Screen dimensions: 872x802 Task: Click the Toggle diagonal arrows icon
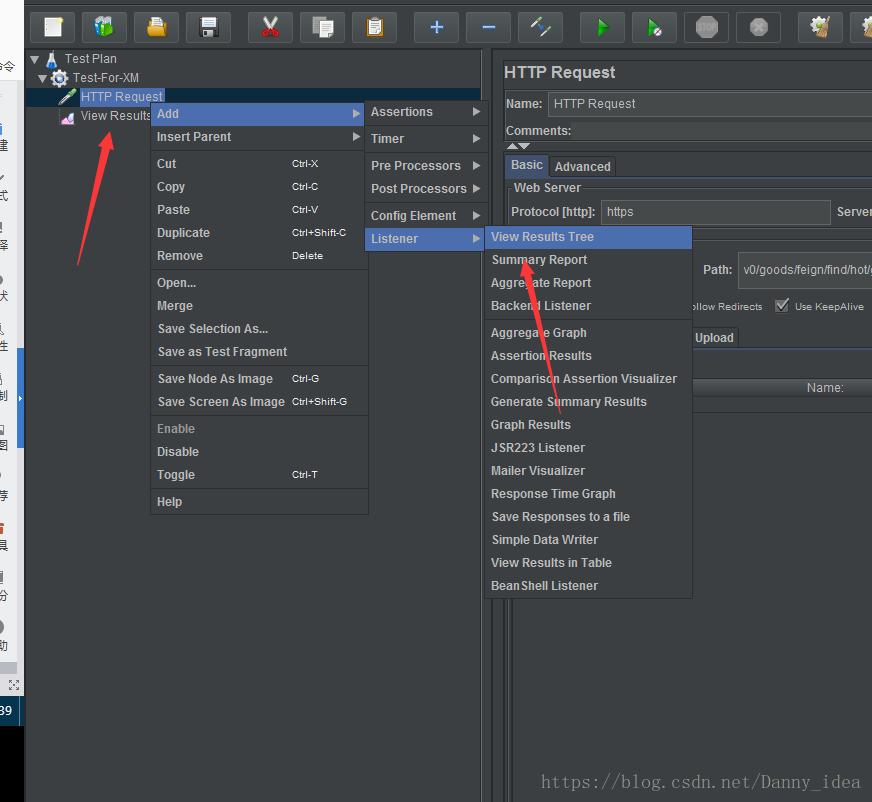point(541,27)
